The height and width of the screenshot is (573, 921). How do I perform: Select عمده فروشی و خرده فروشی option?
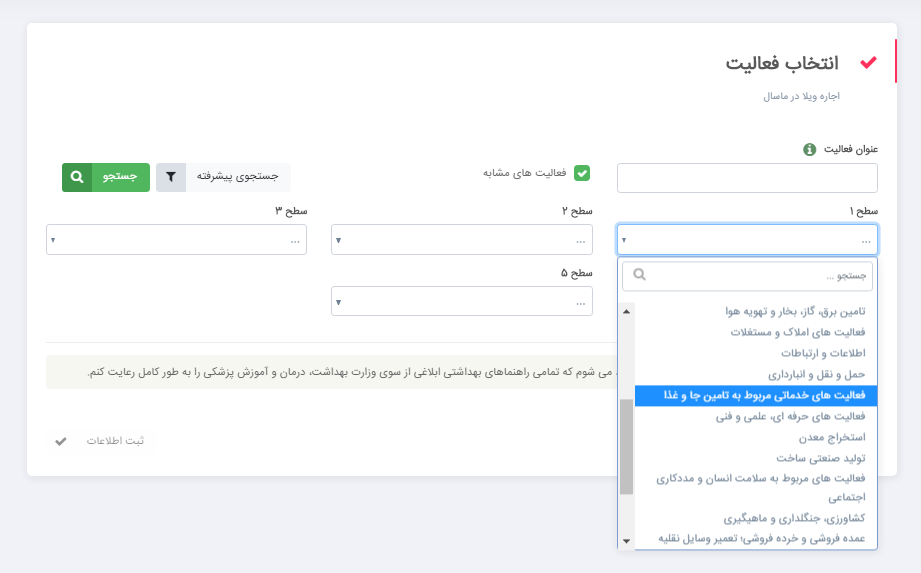[x=756, y=538]
